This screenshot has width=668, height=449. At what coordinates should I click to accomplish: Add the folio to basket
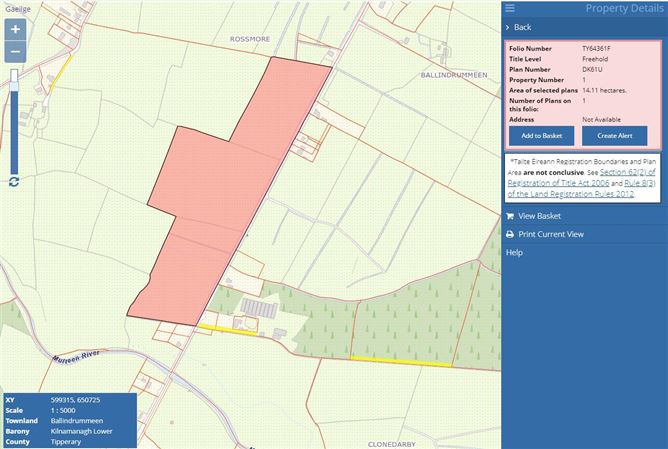pyautogui.click(x=541, y=136)
